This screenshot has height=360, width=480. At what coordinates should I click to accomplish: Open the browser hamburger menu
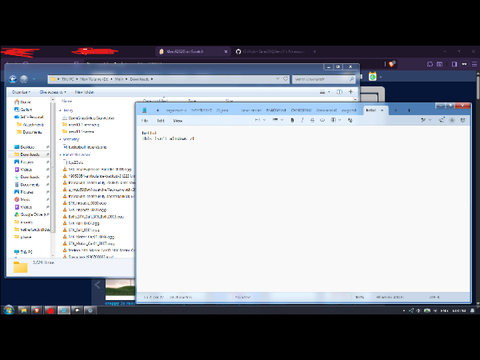point(474,64)
